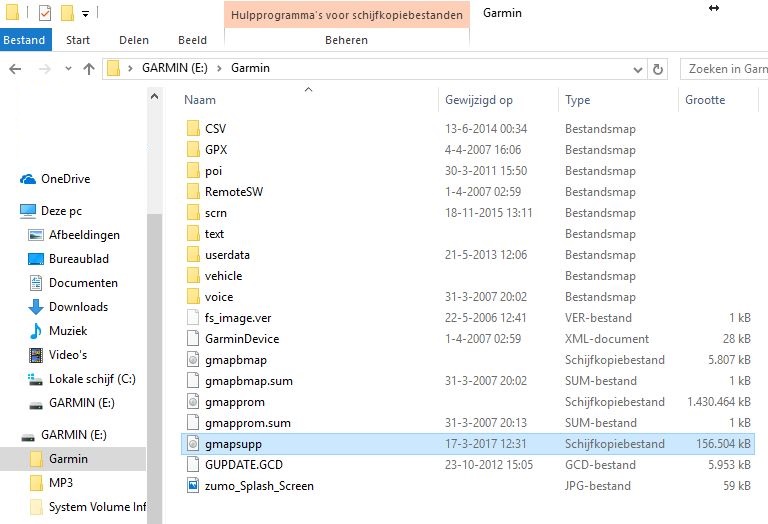The height and width of the screenshot is (524, 768).
Task: Select the text folder row
Action: point(468,234)
